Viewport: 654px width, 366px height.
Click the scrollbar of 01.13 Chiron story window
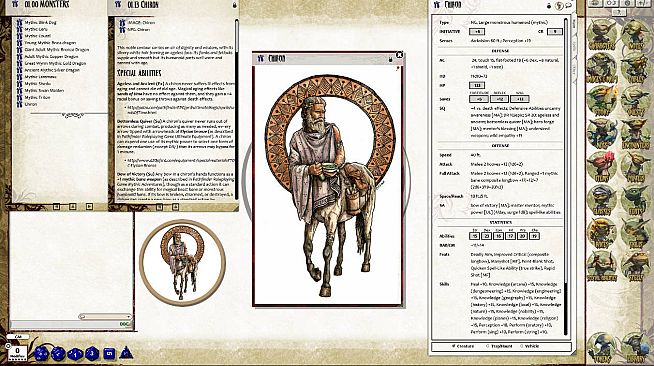point(237,108)
